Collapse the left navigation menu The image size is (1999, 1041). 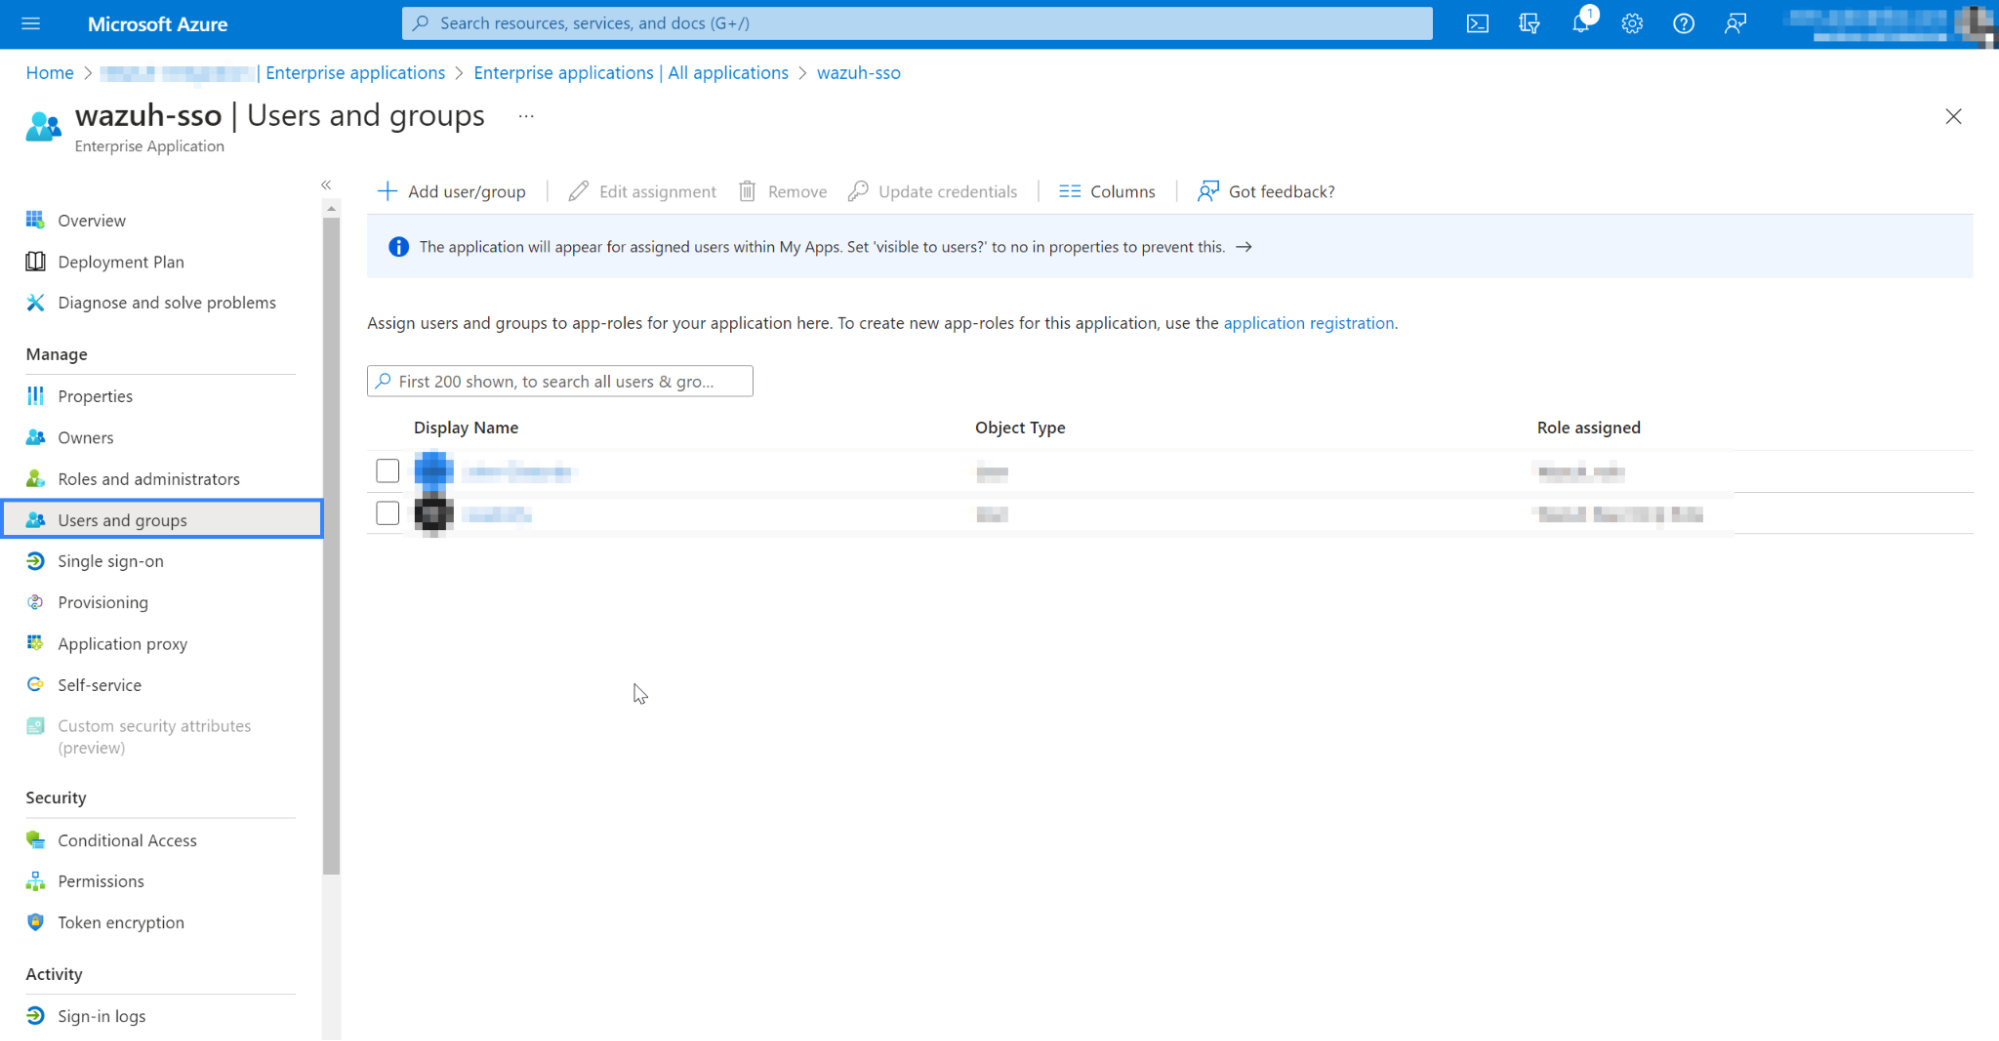326,185
